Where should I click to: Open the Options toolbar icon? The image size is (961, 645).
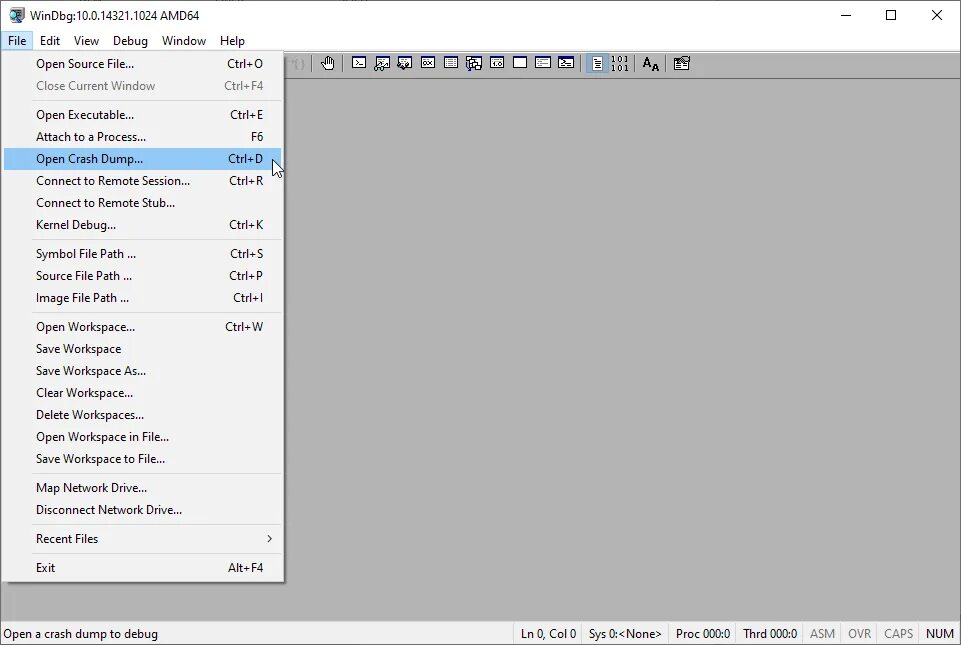point(682,63)
